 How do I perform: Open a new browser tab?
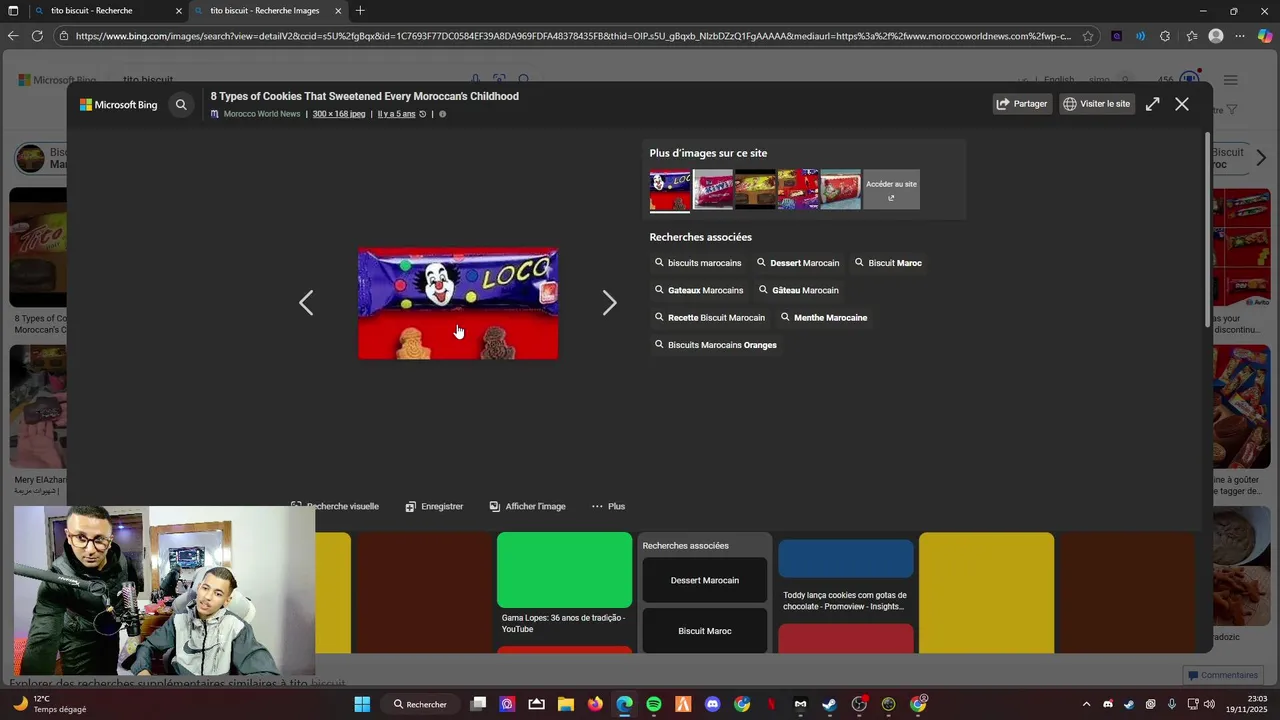click(360, 11)
